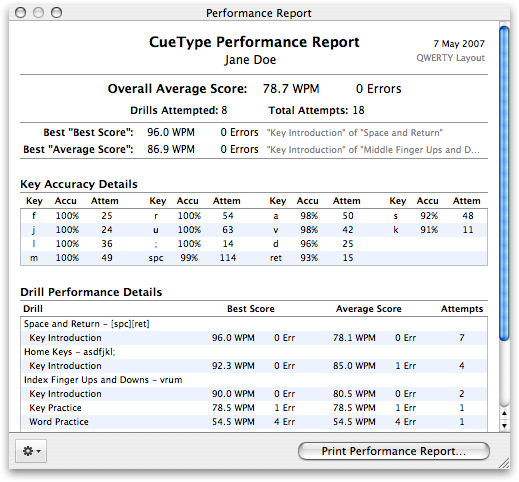This screenshot has height=482, width=519.
Task: Click the Best Score column header
Action: (x=251, y=309)
